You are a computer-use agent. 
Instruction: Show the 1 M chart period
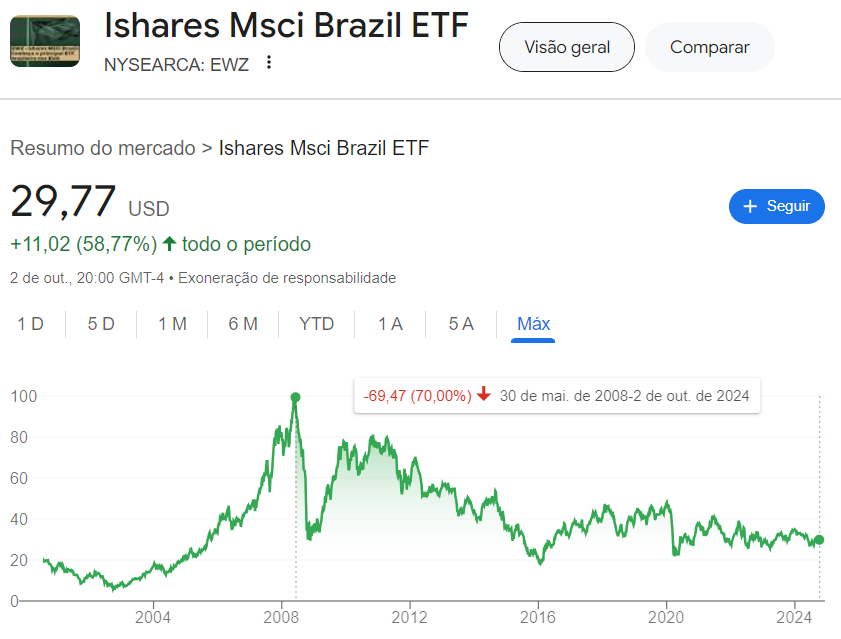[172, 324]
